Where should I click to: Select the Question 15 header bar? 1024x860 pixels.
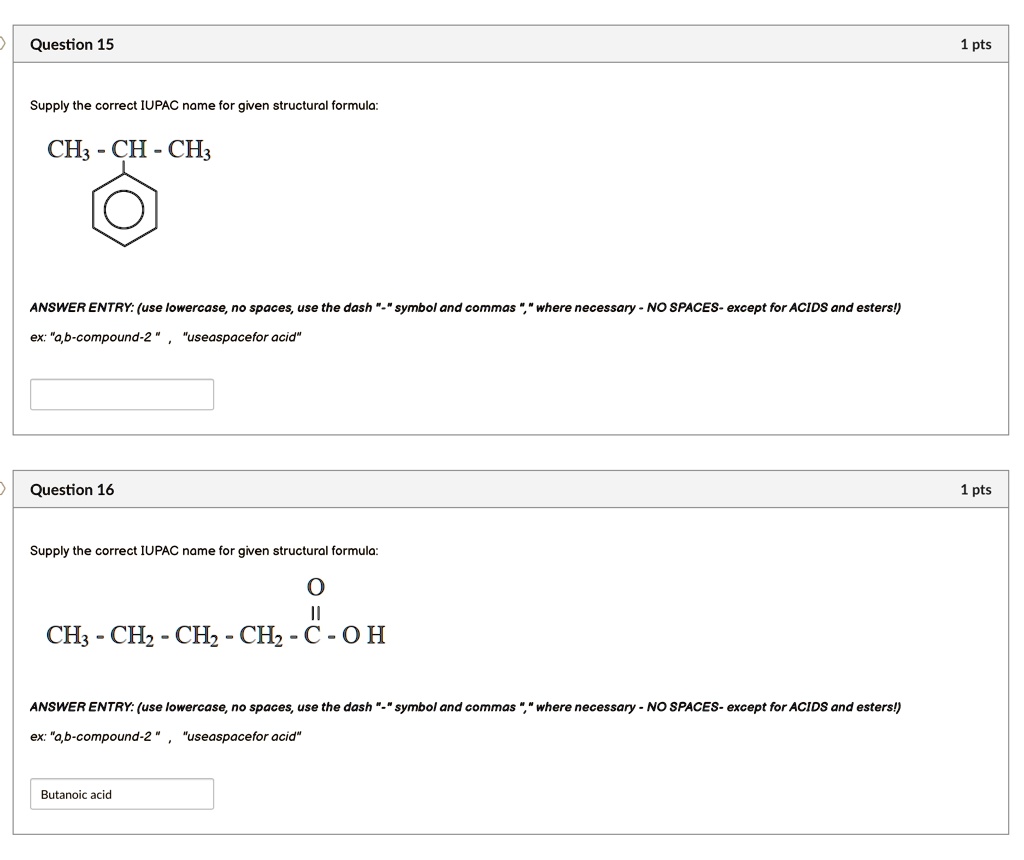[512, 44]
